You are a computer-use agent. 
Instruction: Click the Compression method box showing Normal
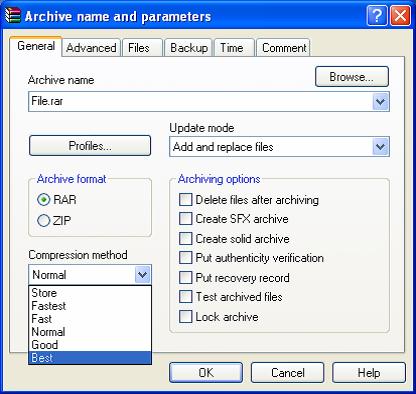pos(90,275)
